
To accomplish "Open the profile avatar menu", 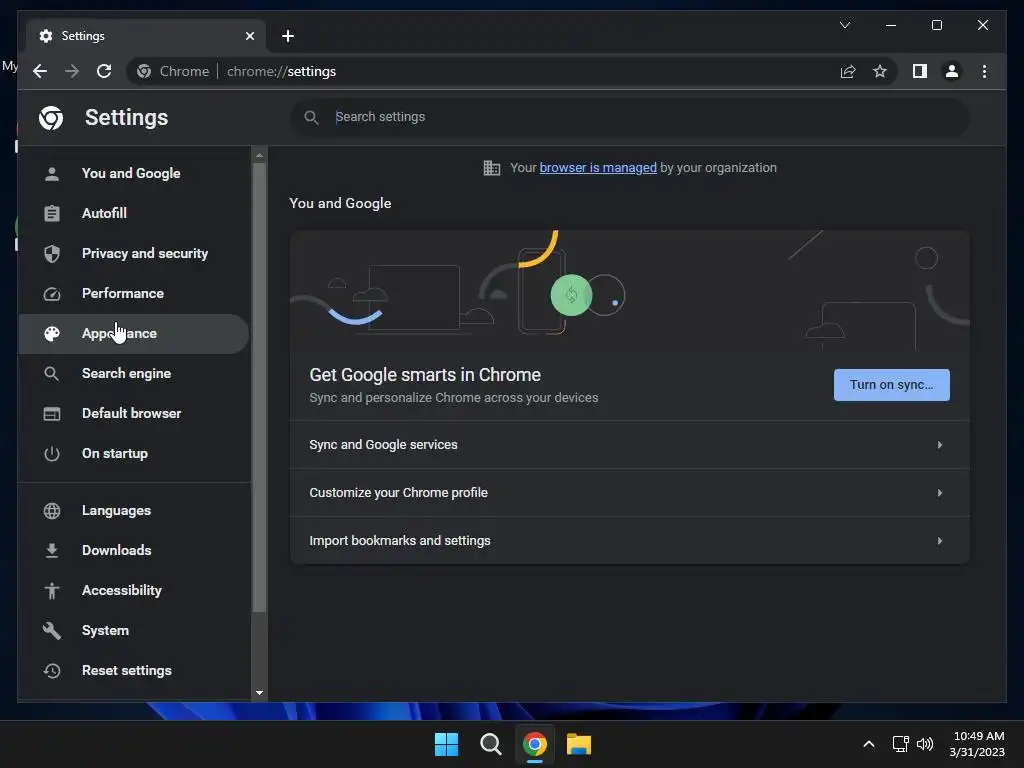I will [952, 71].
